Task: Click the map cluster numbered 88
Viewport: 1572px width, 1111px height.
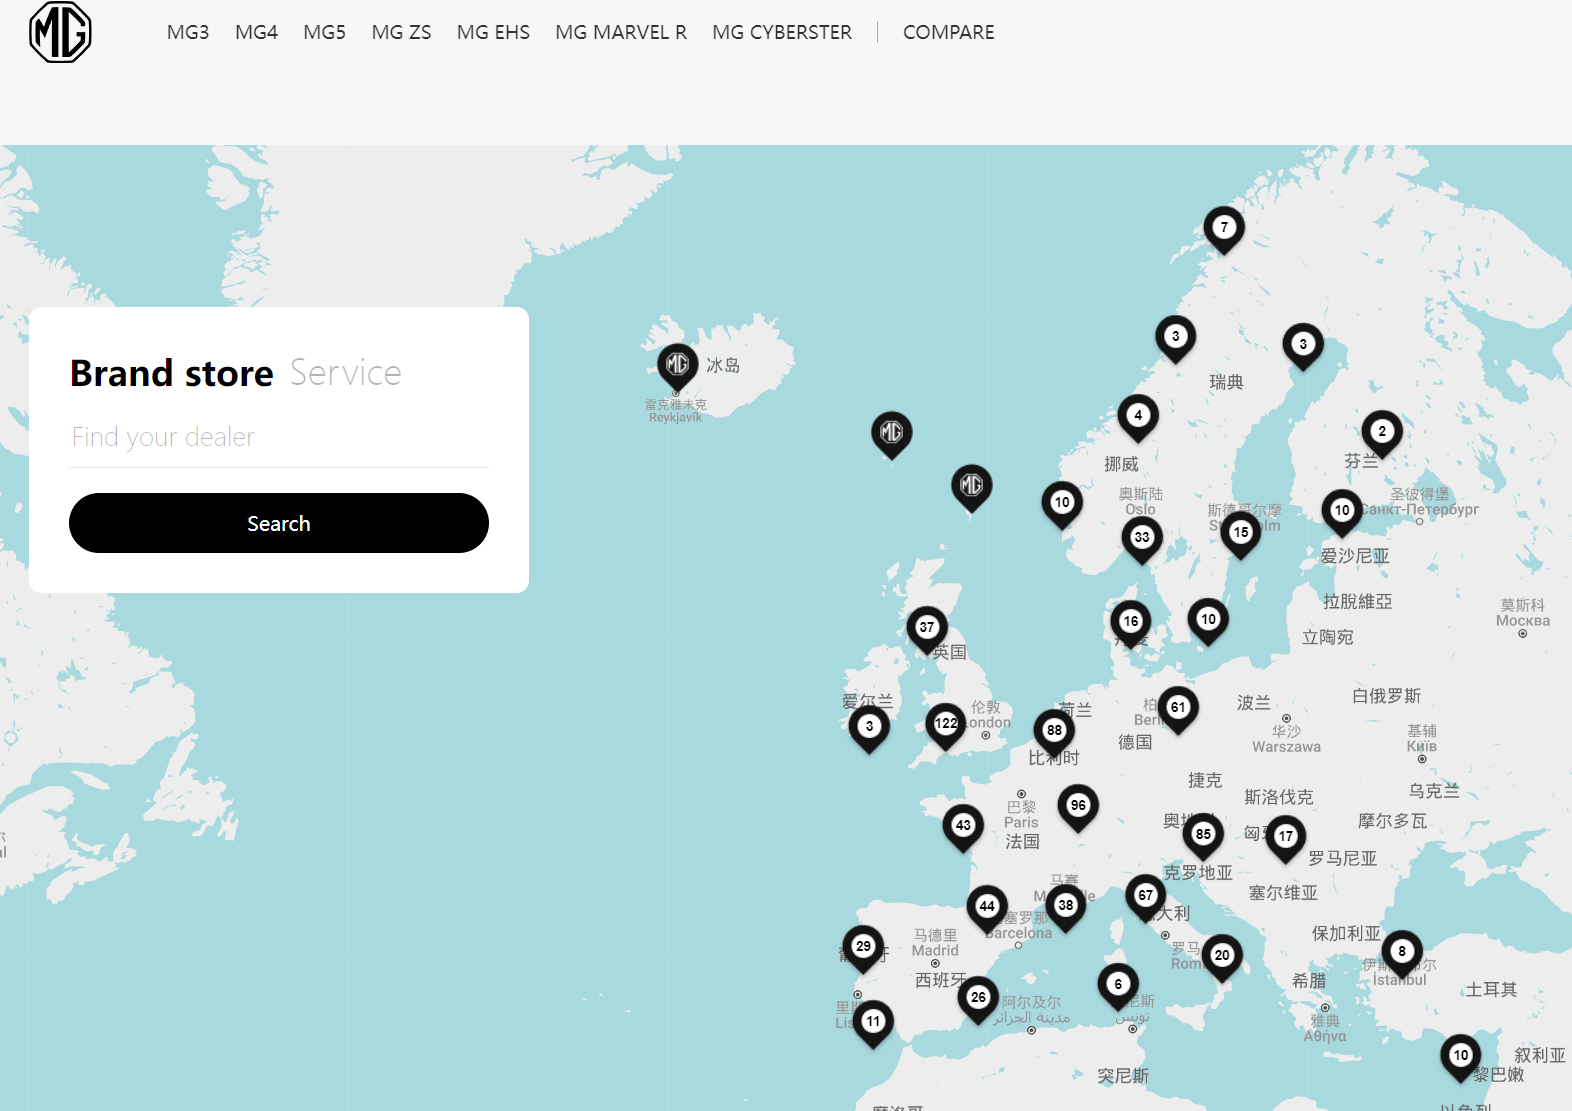Action: point(1054,731)
